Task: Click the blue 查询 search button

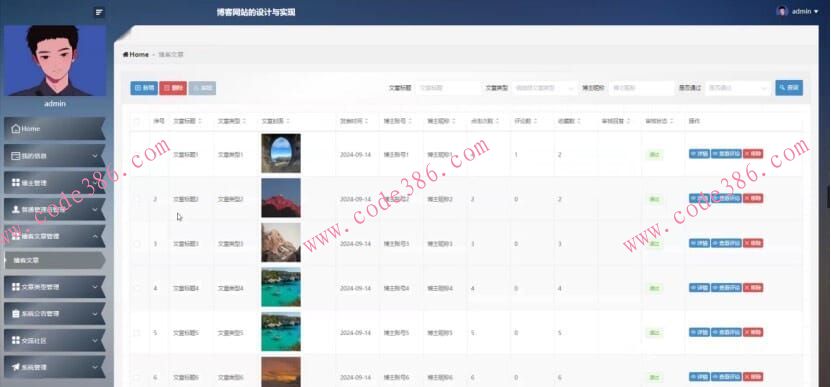Action: point(789,88)
